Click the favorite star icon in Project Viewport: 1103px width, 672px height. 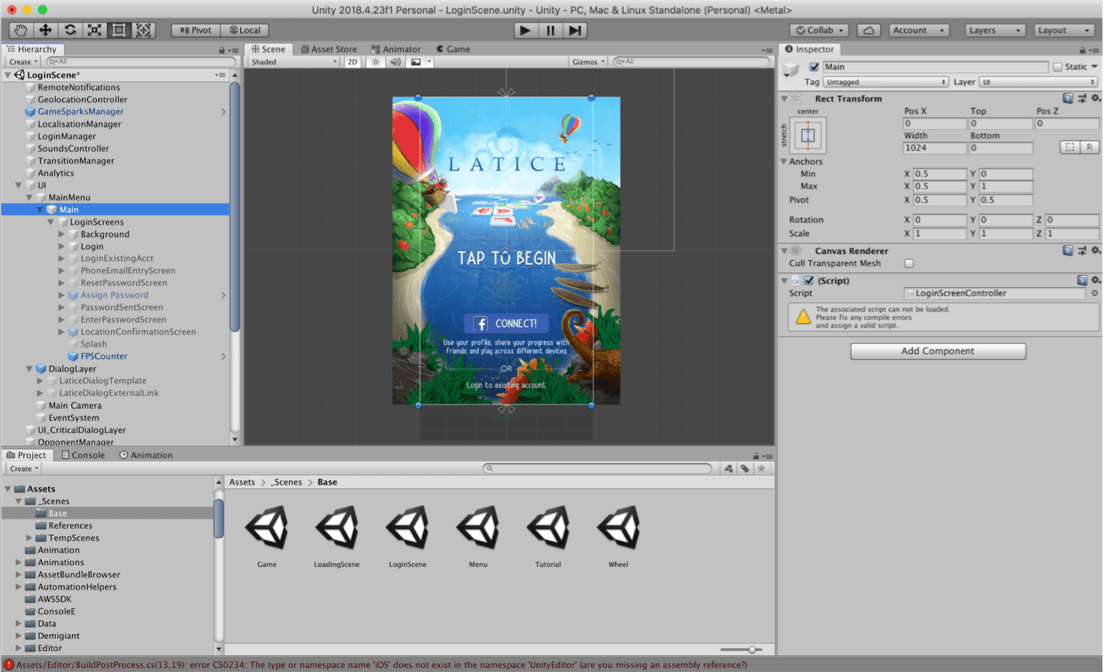761,469
